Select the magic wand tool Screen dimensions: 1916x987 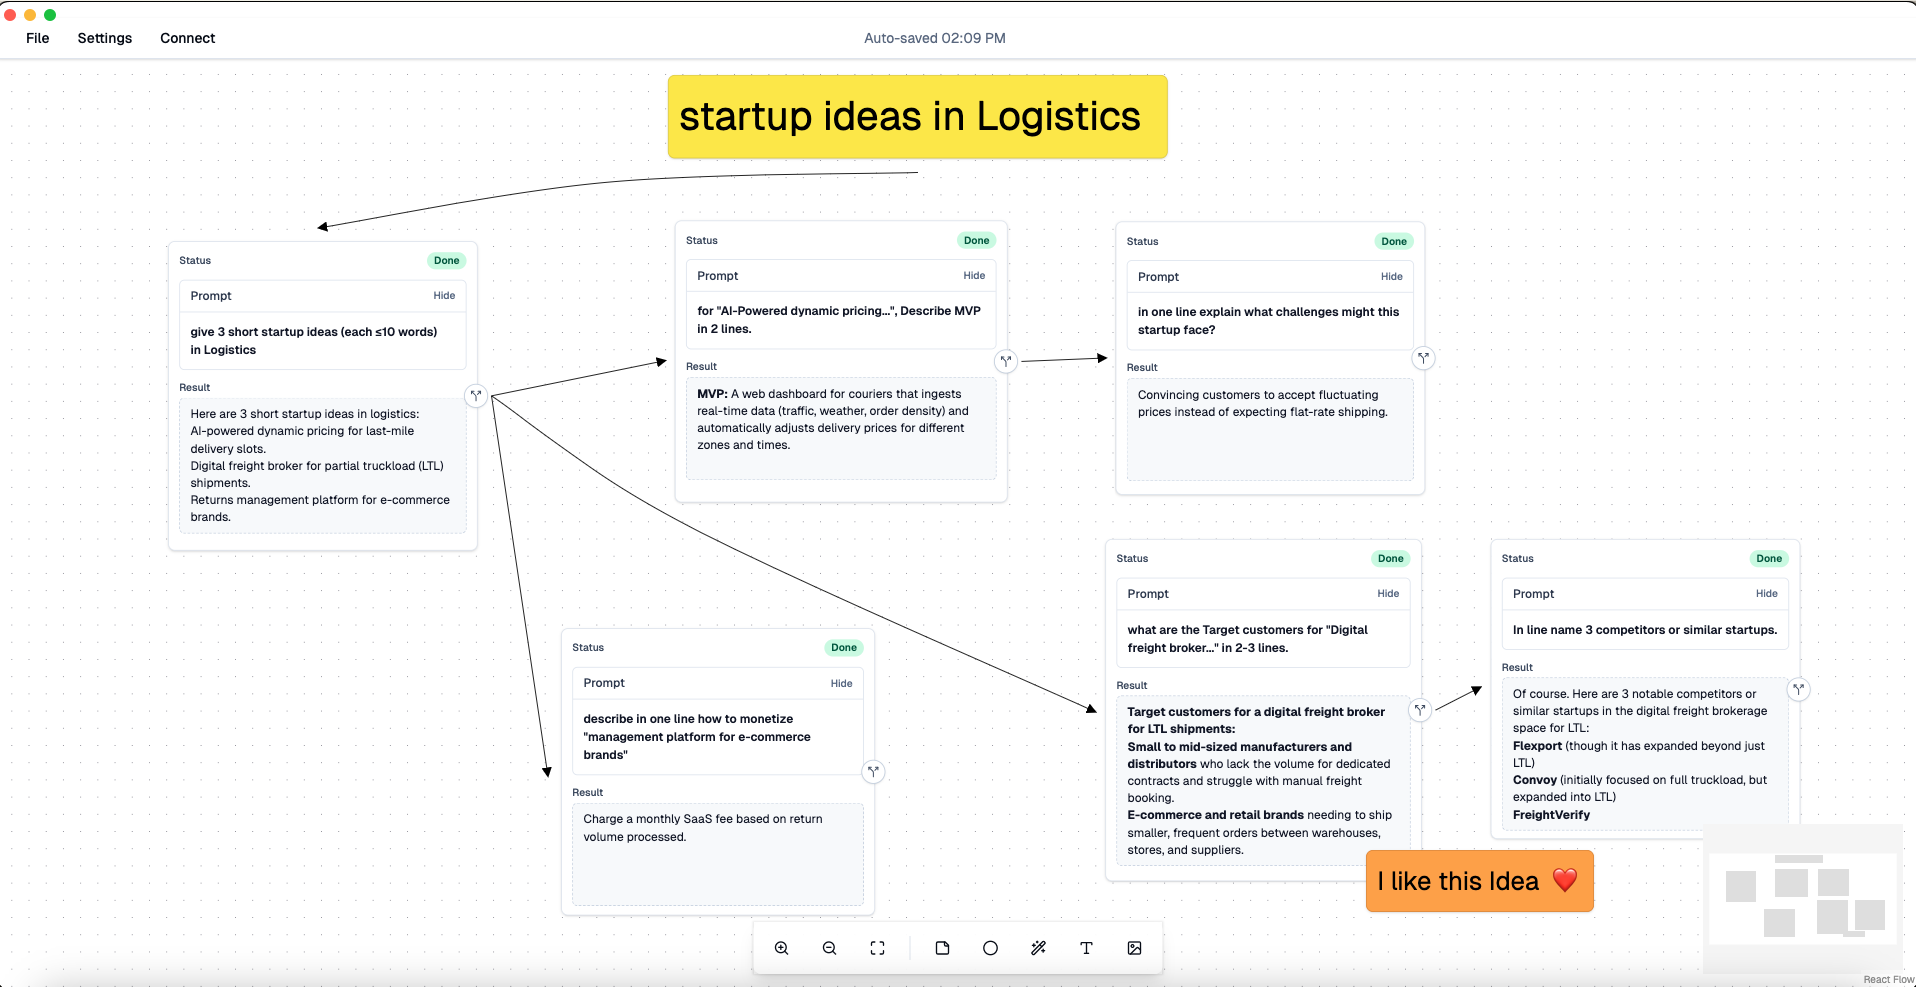click(x=1038, y=948)
